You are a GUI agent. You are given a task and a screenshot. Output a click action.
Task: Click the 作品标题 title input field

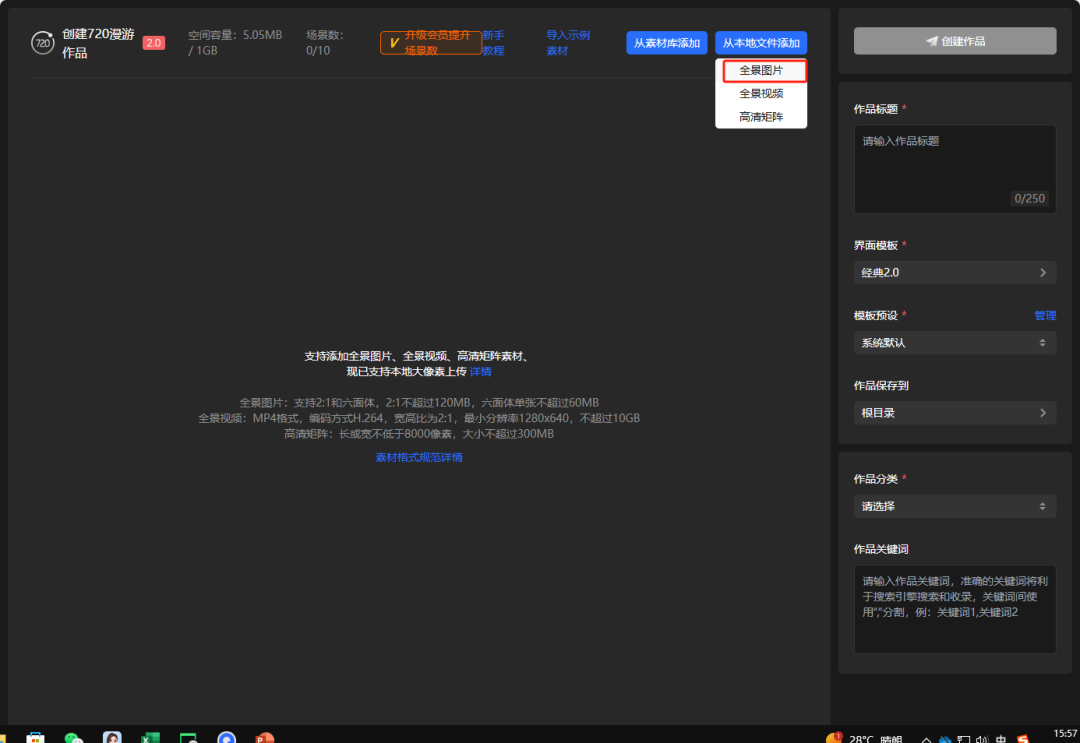954,170
